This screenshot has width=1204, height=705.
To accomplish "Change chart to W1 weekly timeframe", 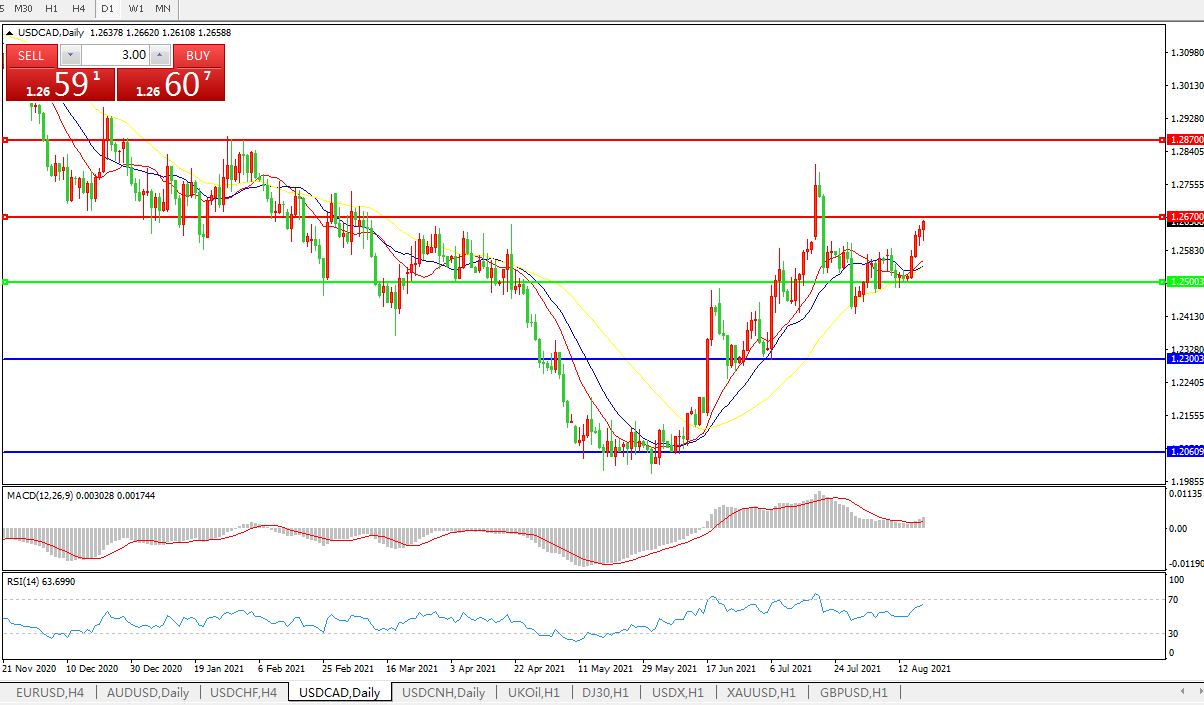I will pos(136,8).
